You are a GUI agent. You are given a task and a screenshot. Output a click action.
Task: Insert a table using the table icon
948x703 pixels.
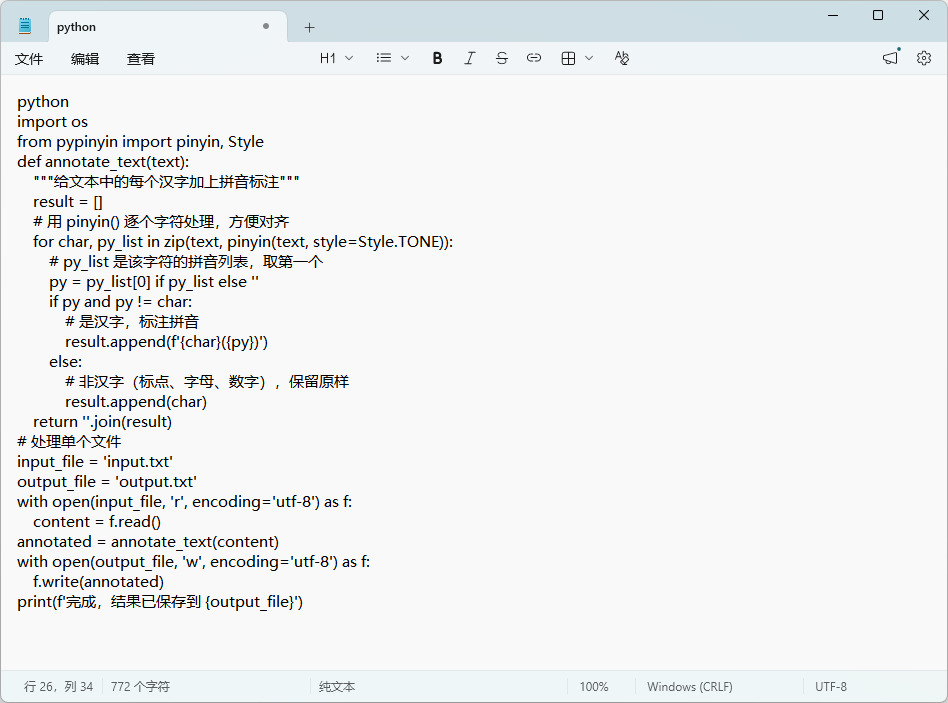click(568, 58)
